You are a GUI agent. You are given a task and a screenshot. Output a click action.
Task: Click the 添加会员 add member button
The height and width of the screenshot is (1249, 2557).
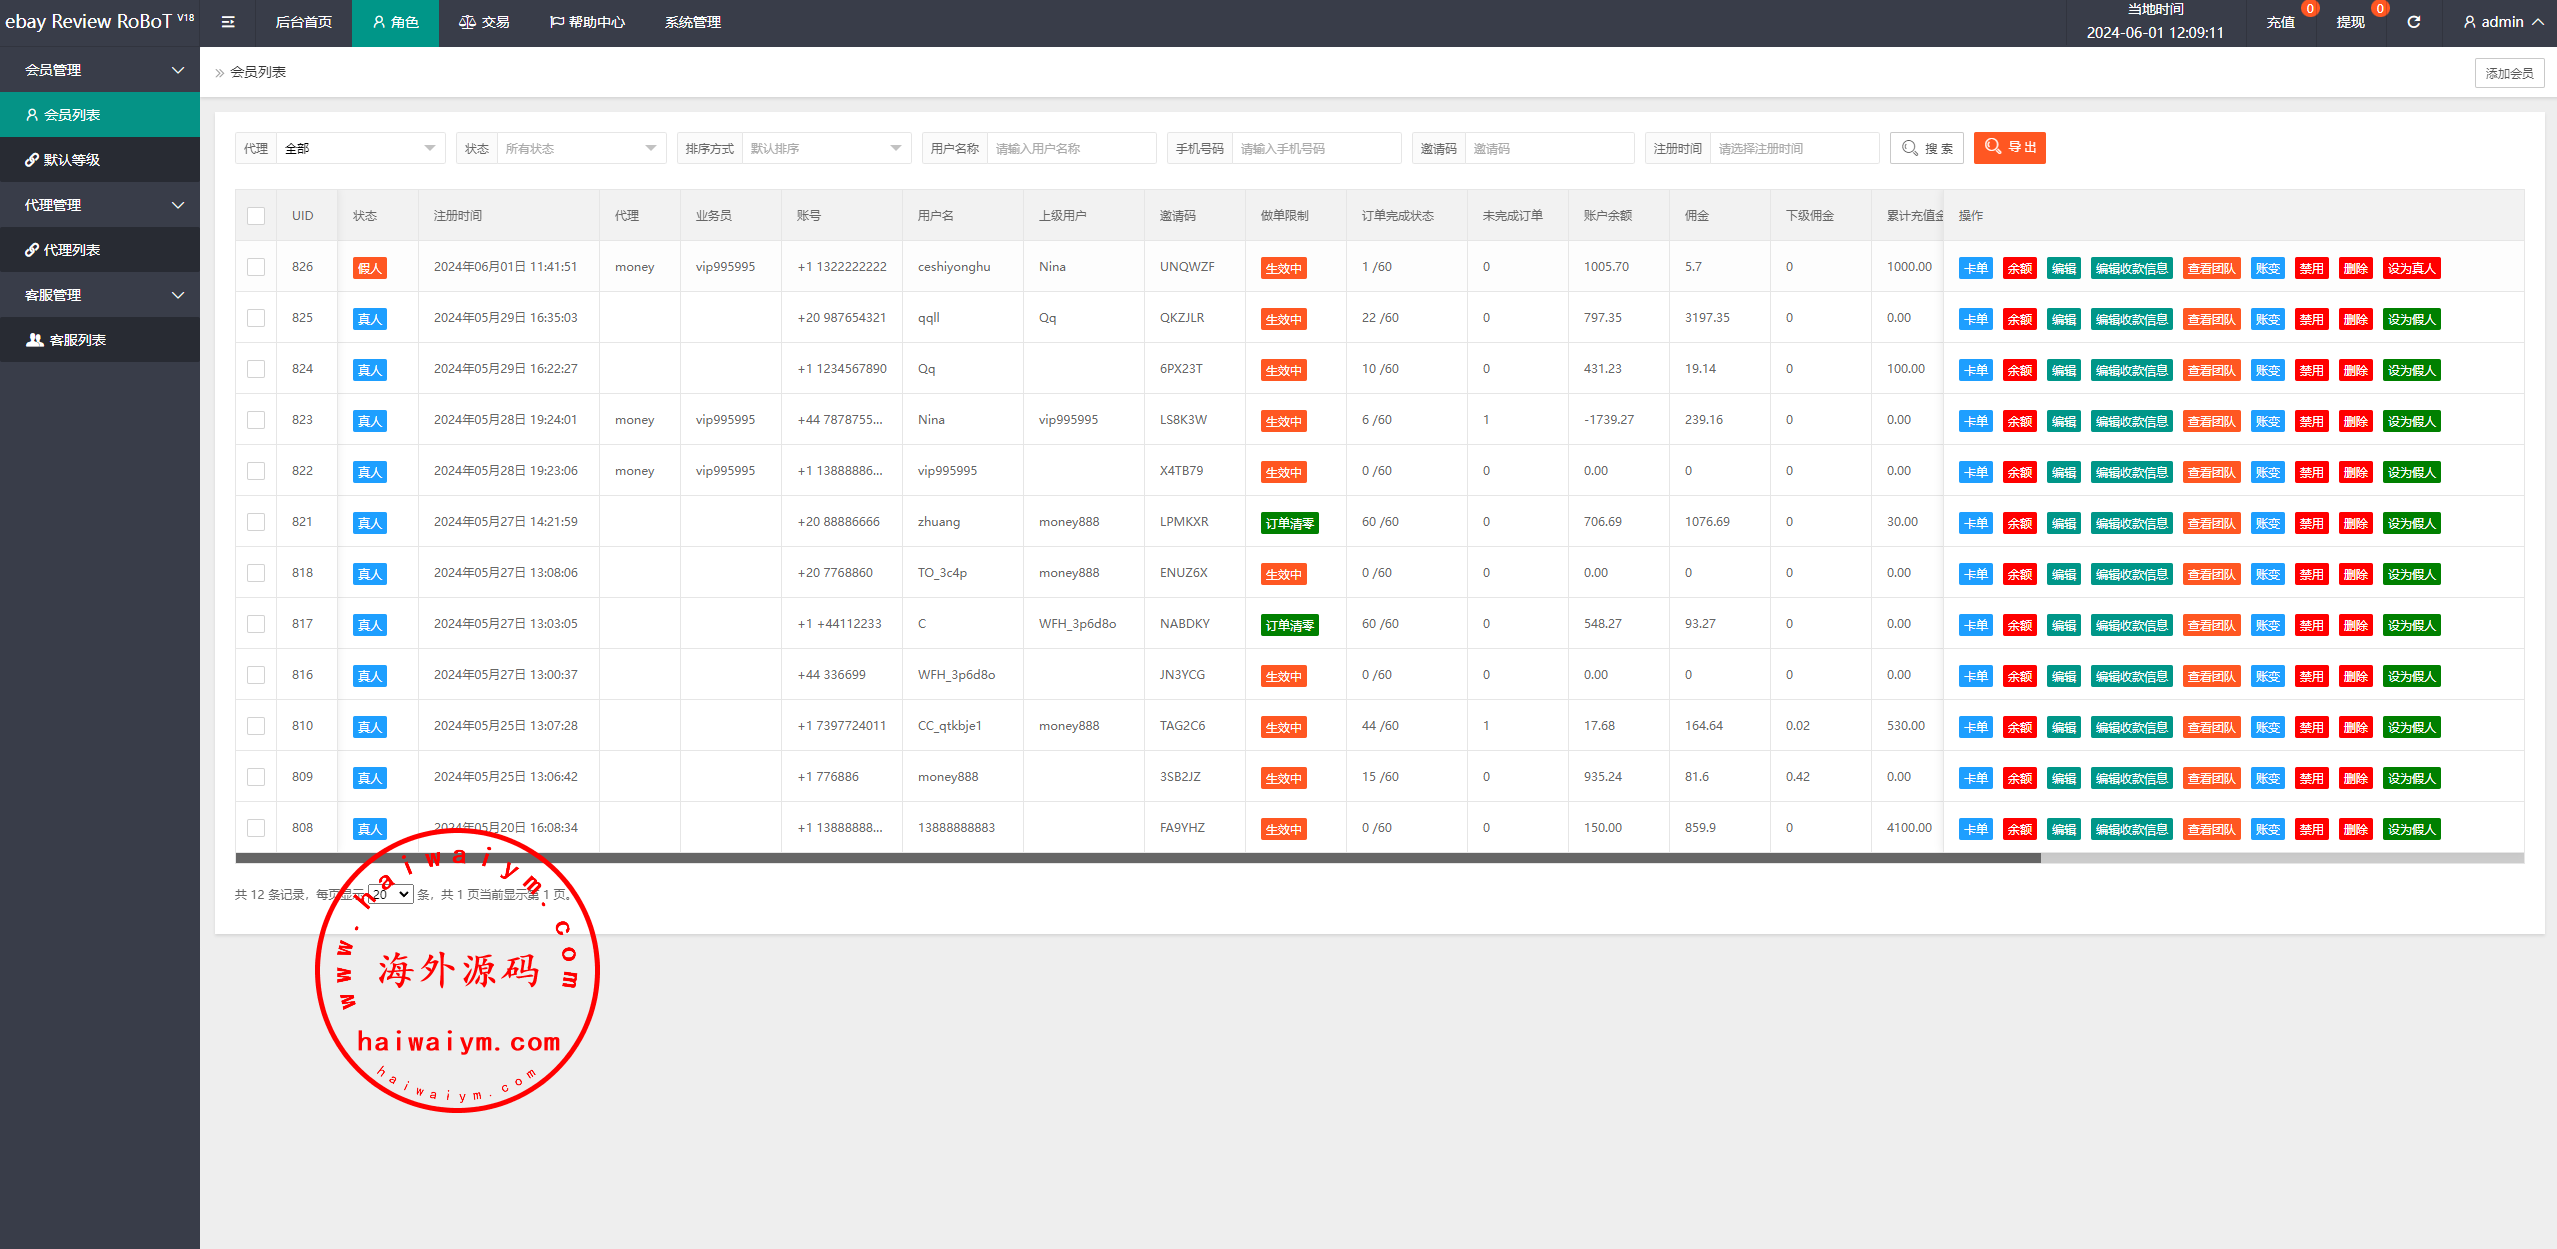(x=2508, y=73)
